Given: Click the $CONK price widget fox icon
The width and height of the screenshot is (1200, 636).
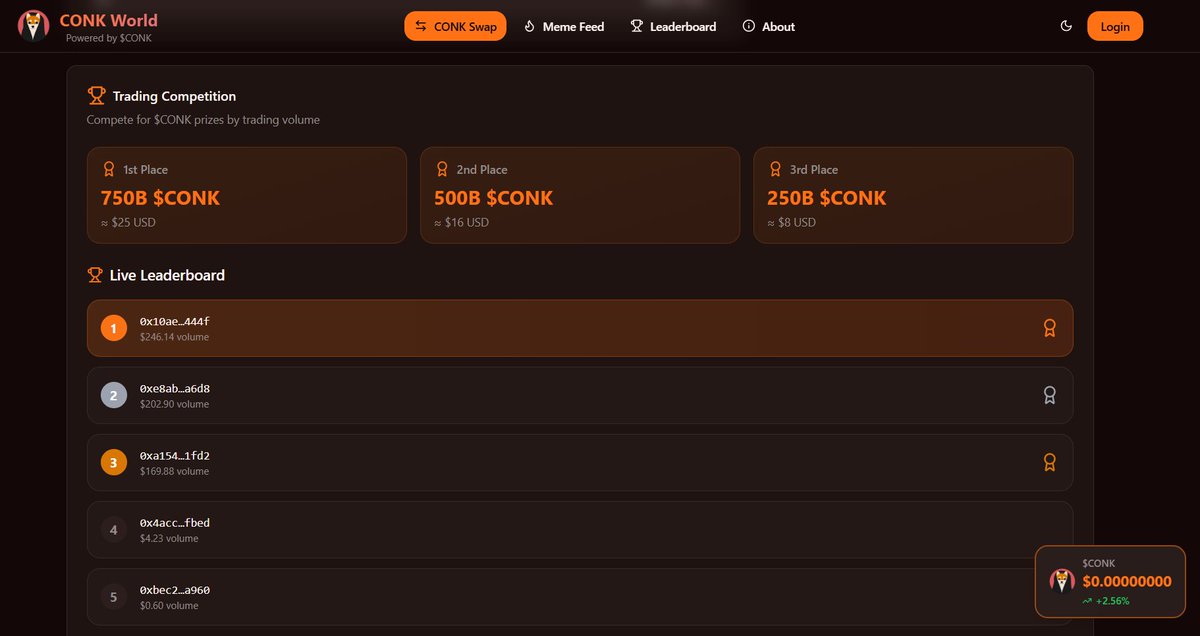Looking at the screenshot, I should pyautogui.click(x=1062, y=581).
